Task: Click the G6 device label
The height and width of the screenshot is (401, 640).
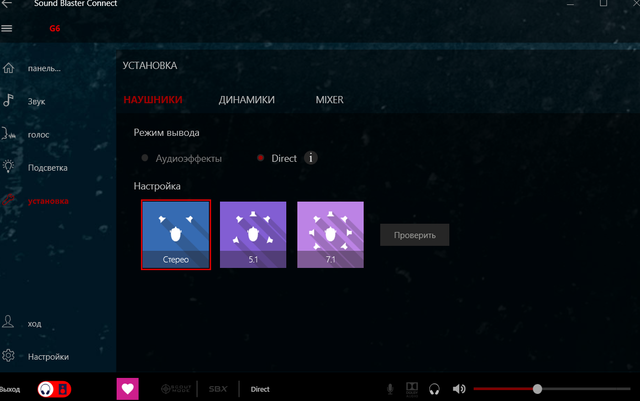Action: click(55, 28)
